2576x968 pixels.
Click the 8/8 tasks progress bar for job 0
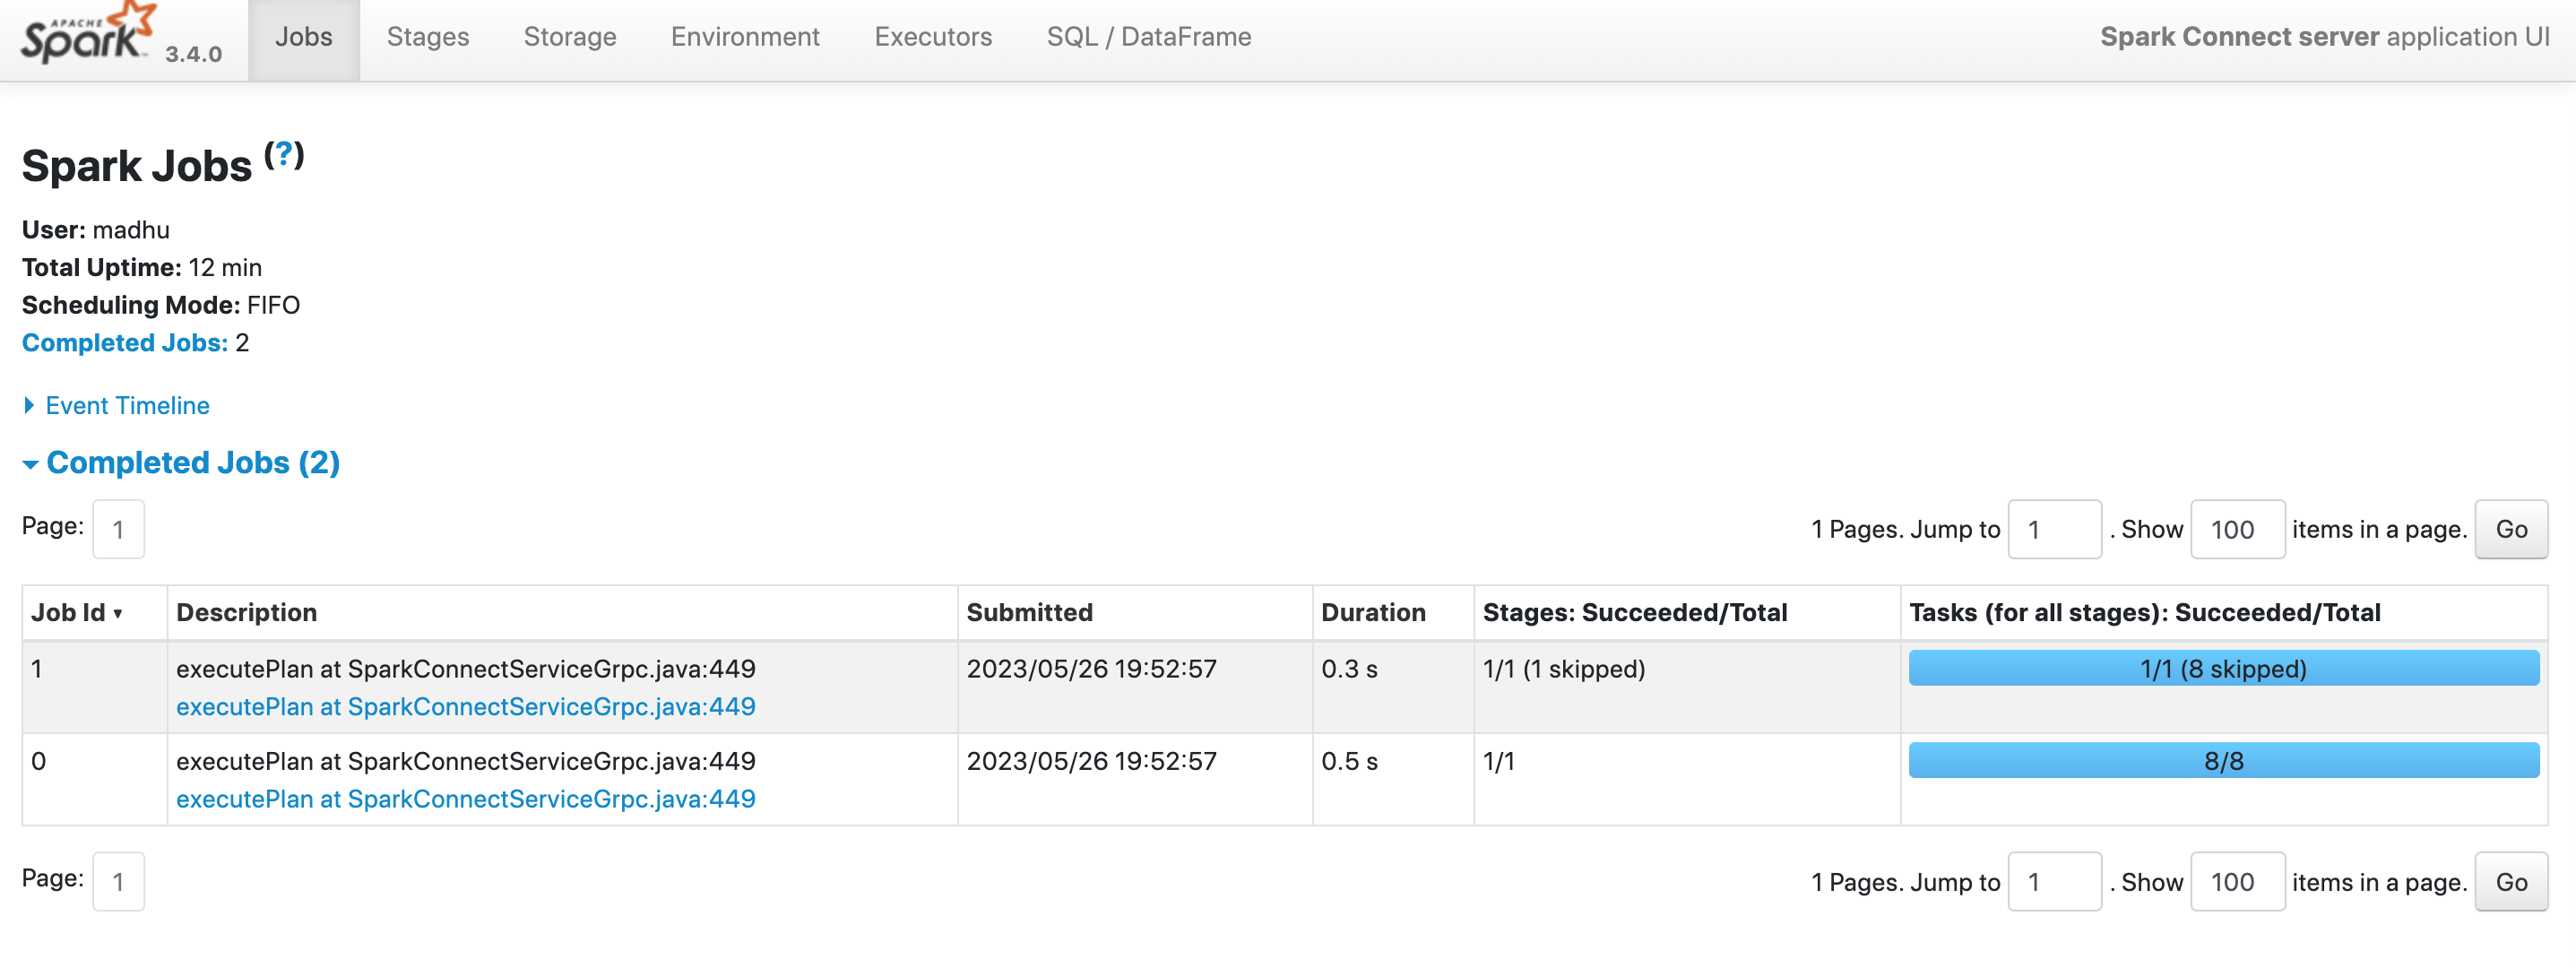click(x=2224, y=759)
